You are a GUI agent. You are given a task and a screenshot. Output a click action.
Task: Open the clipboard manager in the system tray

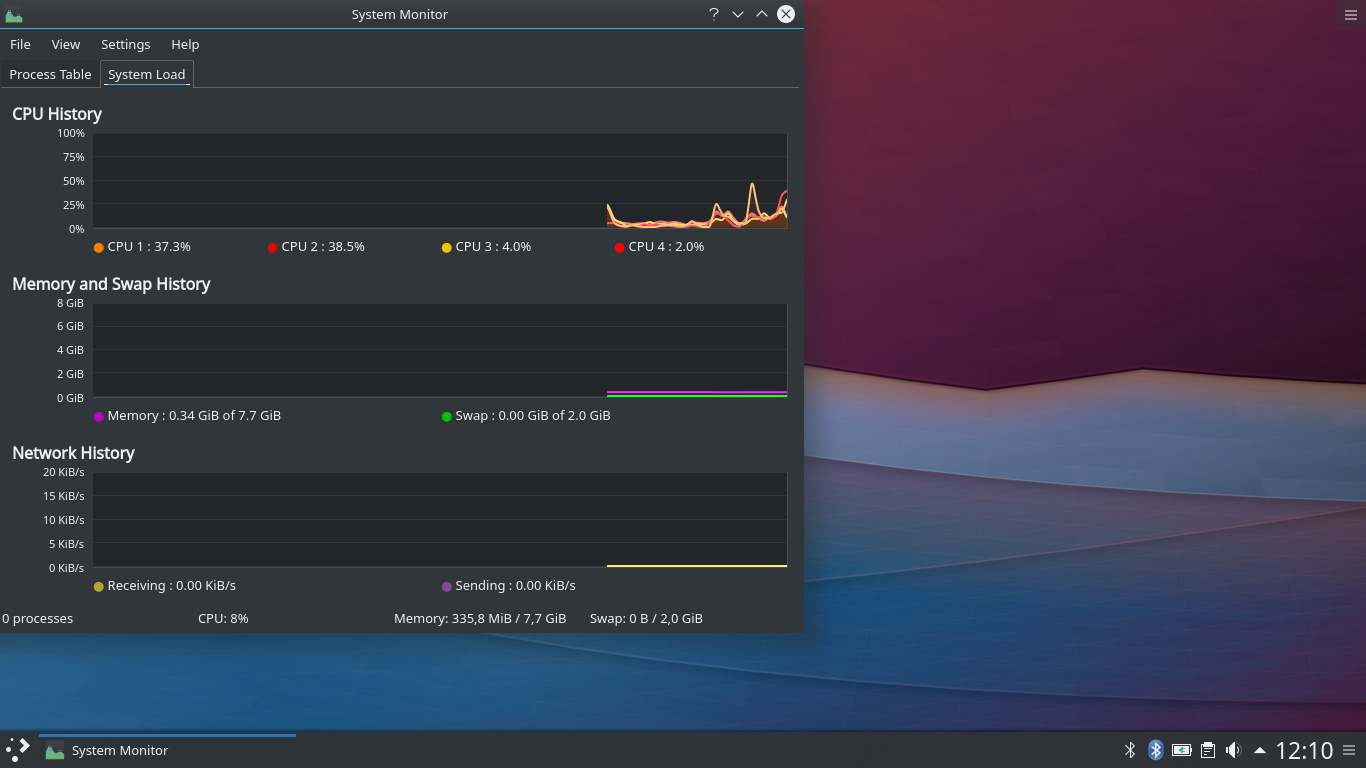point(1207,750)
